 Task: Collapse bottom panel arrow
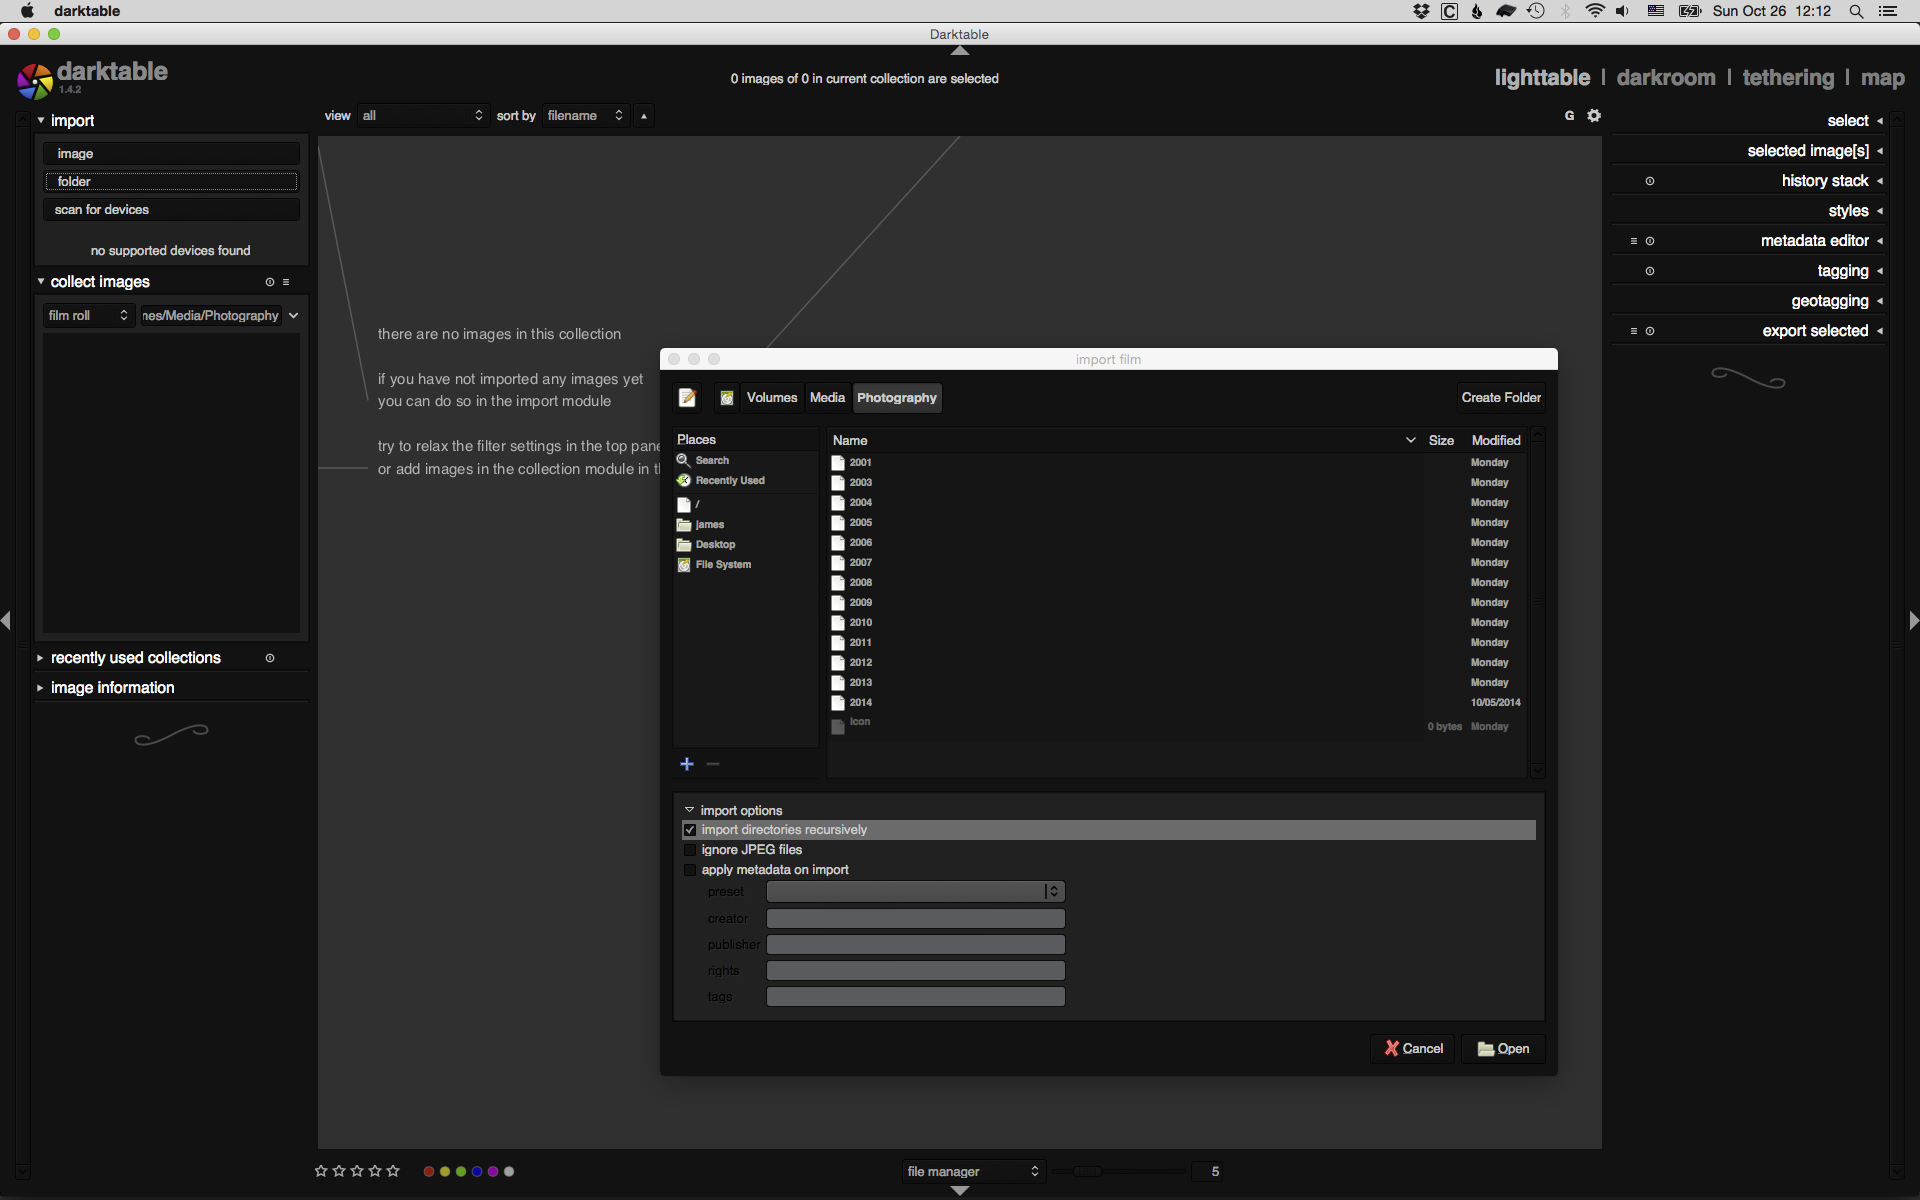click(x=960, y=1191)
